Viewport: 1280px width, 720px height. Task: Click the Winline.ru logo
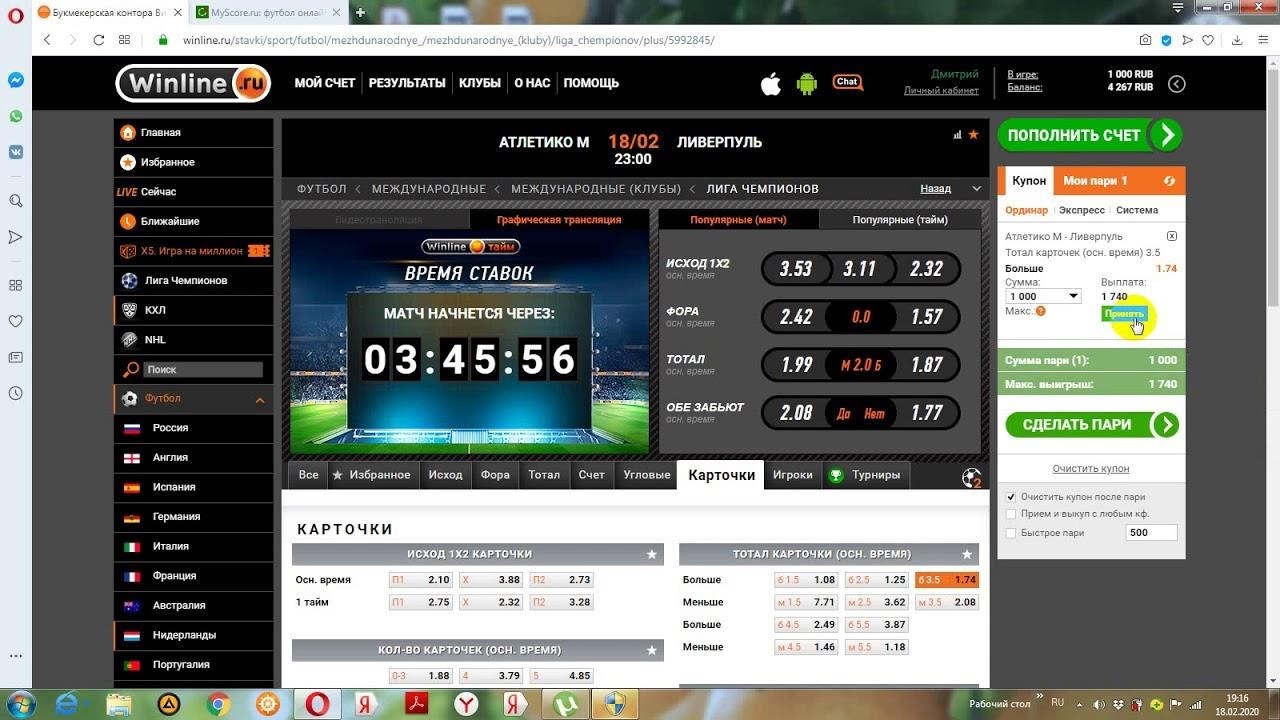pyautogui.click(x=193, y=84)
